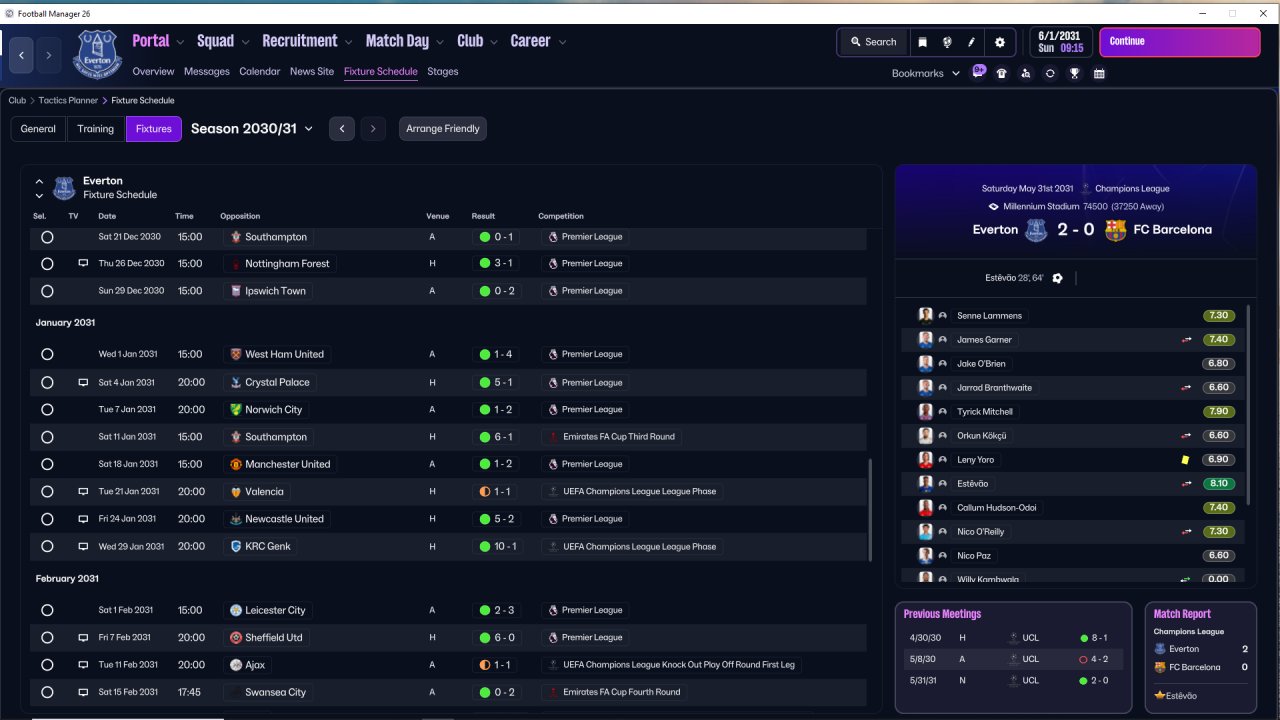Click Senne Lammens player portrait
The width and height of the screenshot is (1280, 720).
925,315
